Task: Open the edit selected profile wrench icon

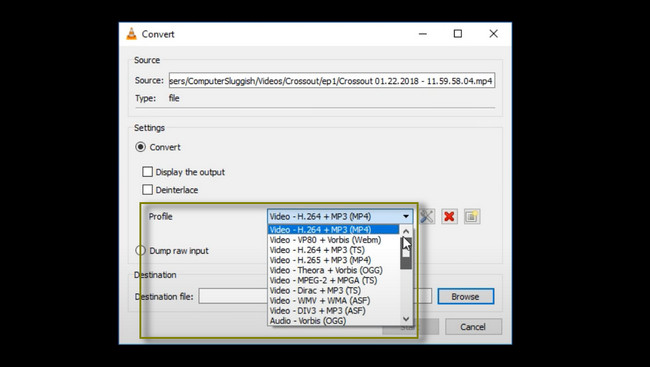Action: tap(427, 216)
